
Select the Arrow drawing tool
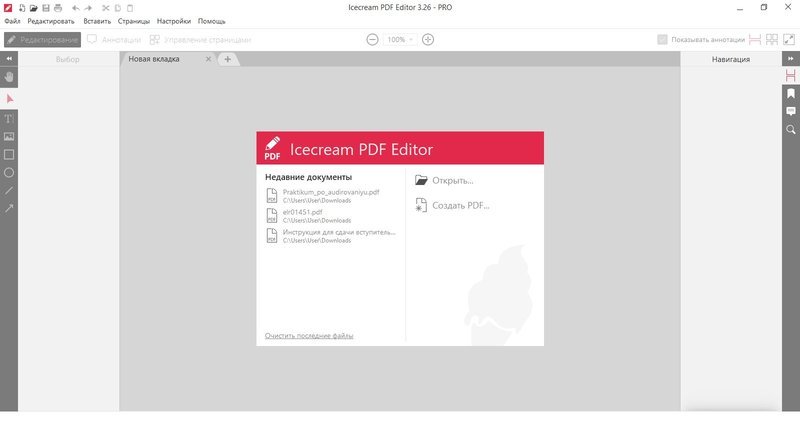tap(9, 208)
